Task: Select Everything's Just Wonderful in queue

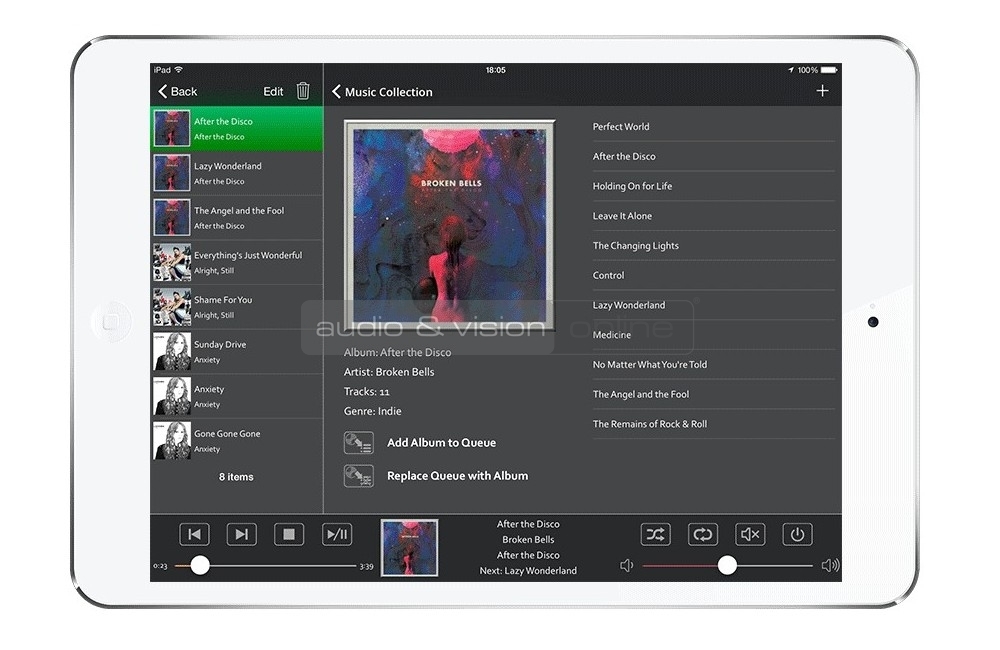Action: tap(237, 262)
